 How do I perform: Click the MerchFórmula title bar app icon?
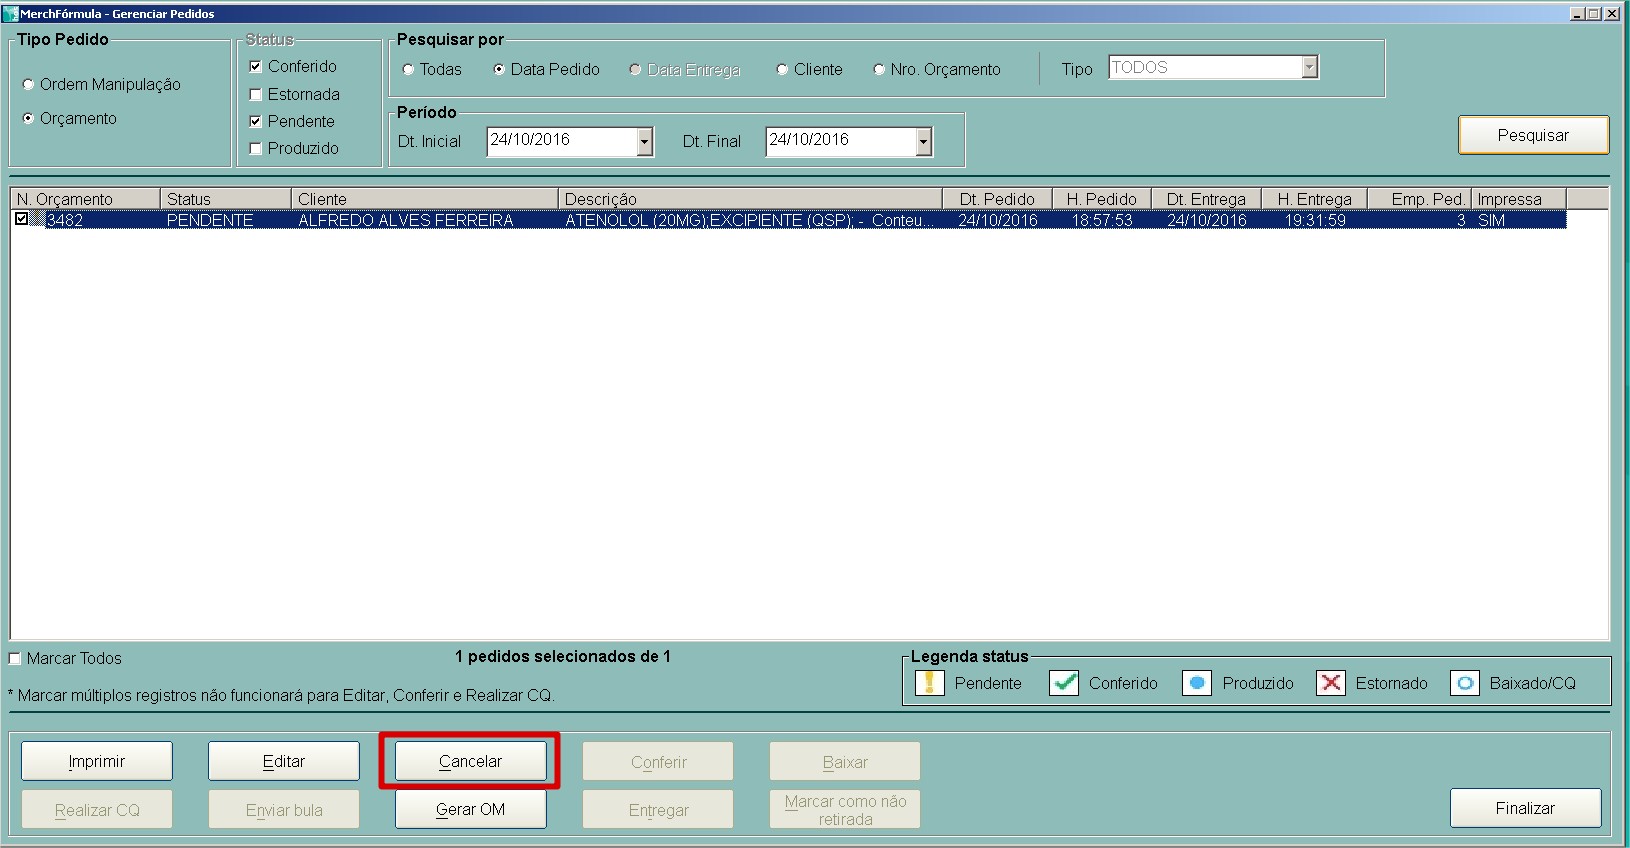[11, 14]
